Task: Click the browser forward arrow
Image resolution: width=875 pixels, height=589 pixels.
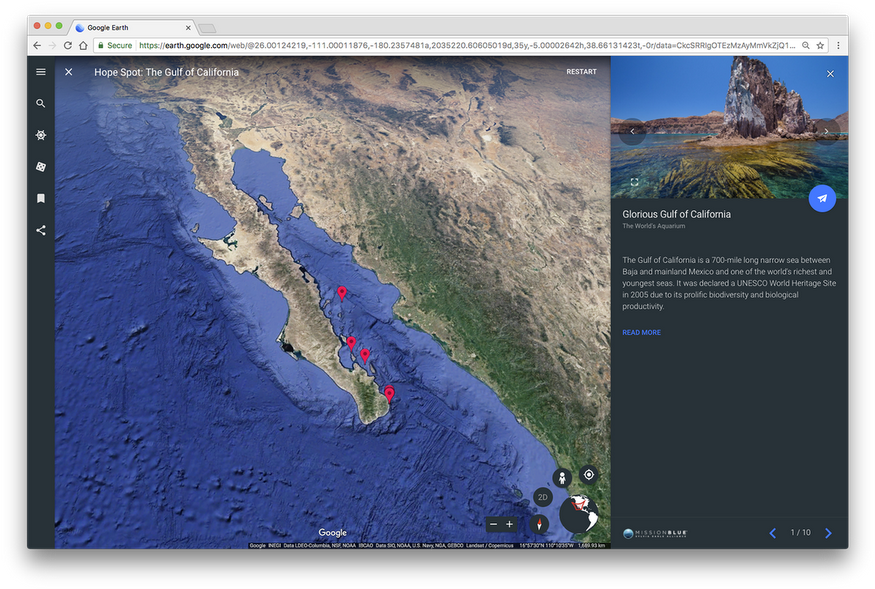Action: click(x=52, y=45)
